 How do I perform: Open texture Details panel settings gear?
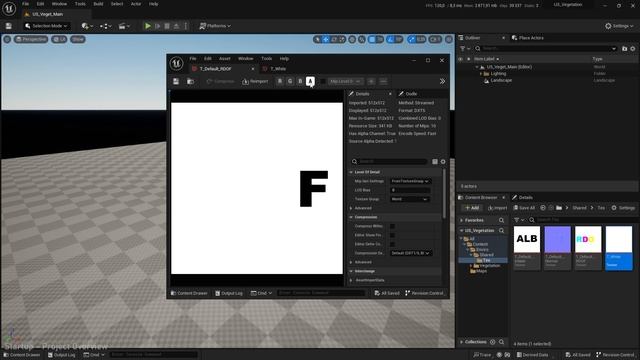coord(443,161)
